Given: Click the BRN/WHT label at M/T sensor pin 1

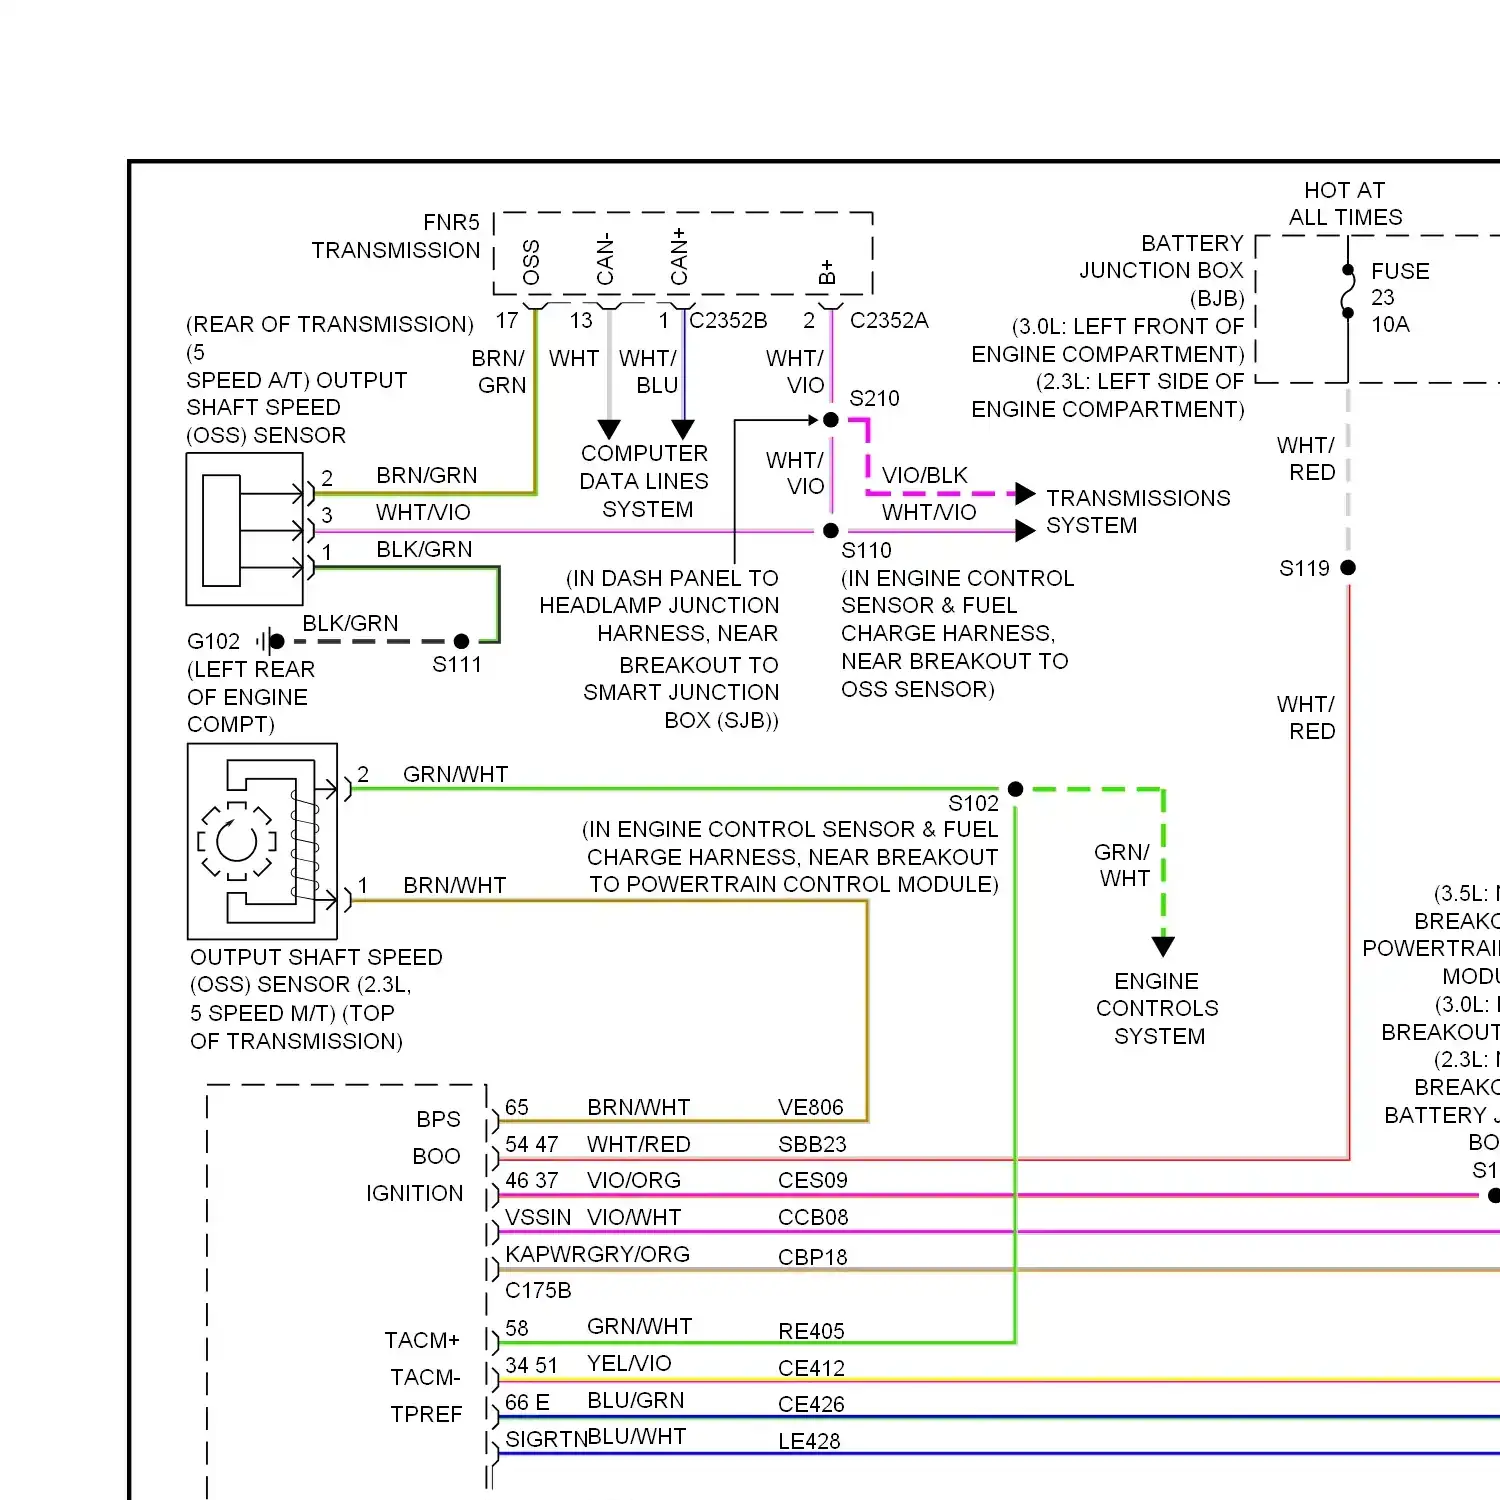Looking at the screenshot, I should (x=455, y=885).
